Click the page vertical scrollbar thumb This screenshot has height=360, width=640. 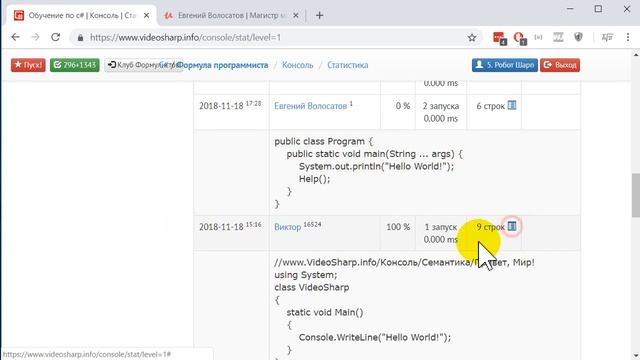(636, 196)
